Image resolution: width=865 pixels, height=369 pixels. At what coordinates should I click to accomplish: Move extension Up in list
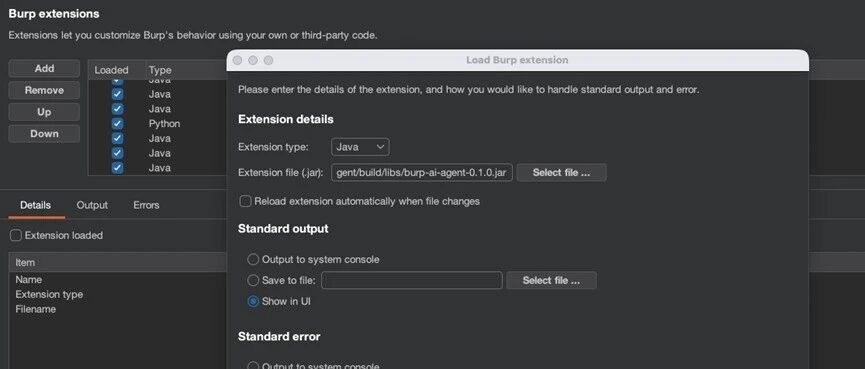(44, 112)
